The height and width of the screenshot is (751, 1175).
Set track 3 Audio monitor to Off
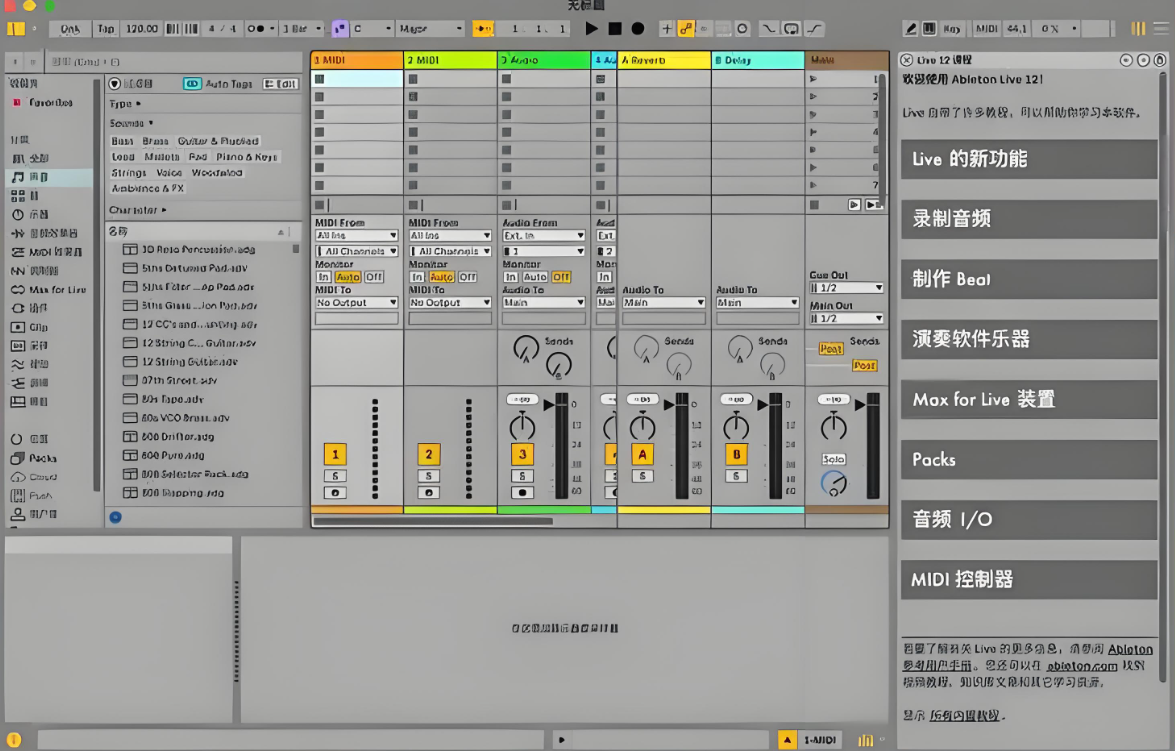pos(561,277)
